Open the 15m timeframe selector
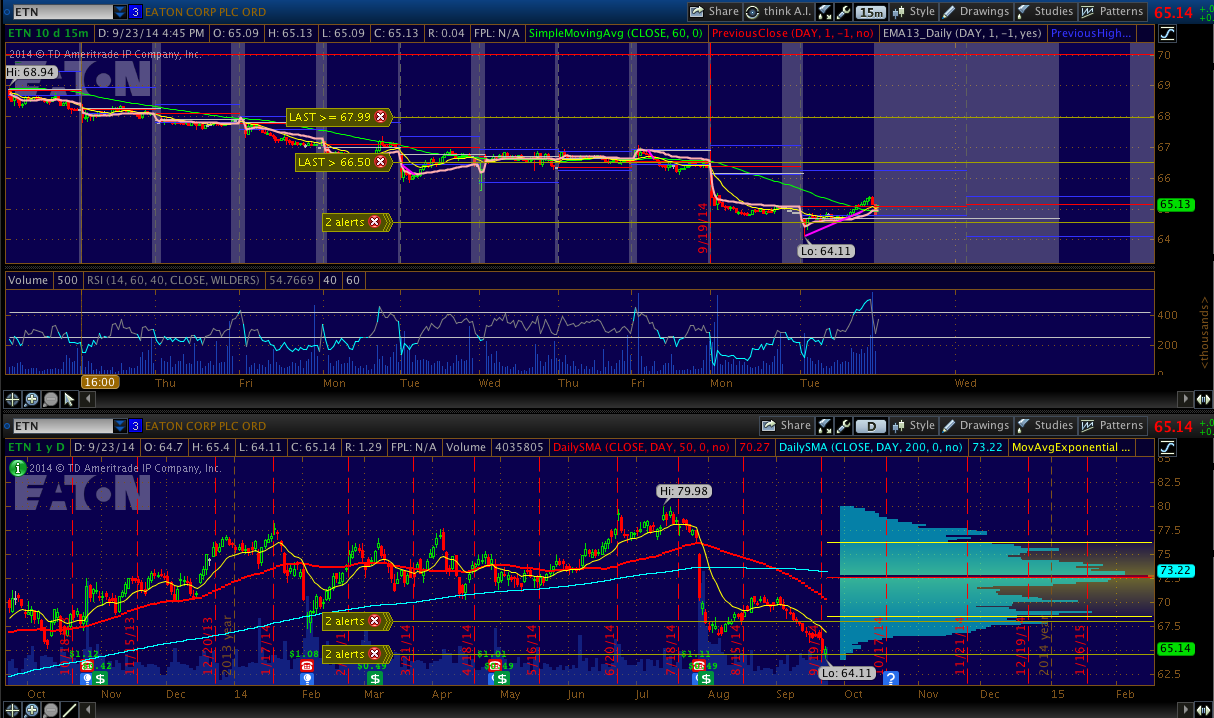 (x=871, y=12)
